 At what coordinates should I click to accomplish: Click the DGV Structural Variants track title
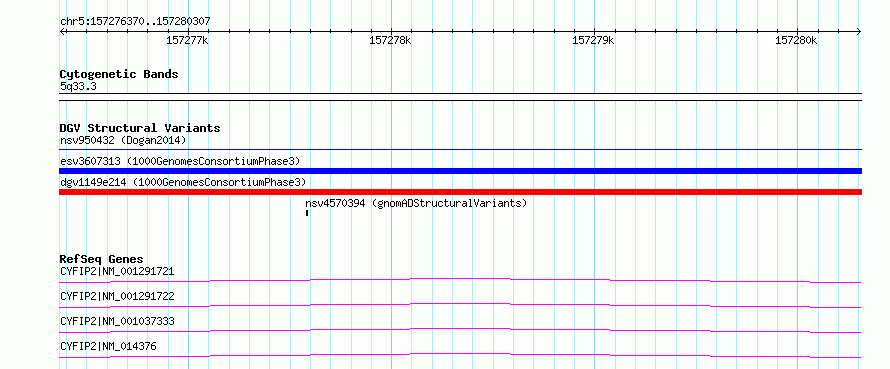[140, 128]
